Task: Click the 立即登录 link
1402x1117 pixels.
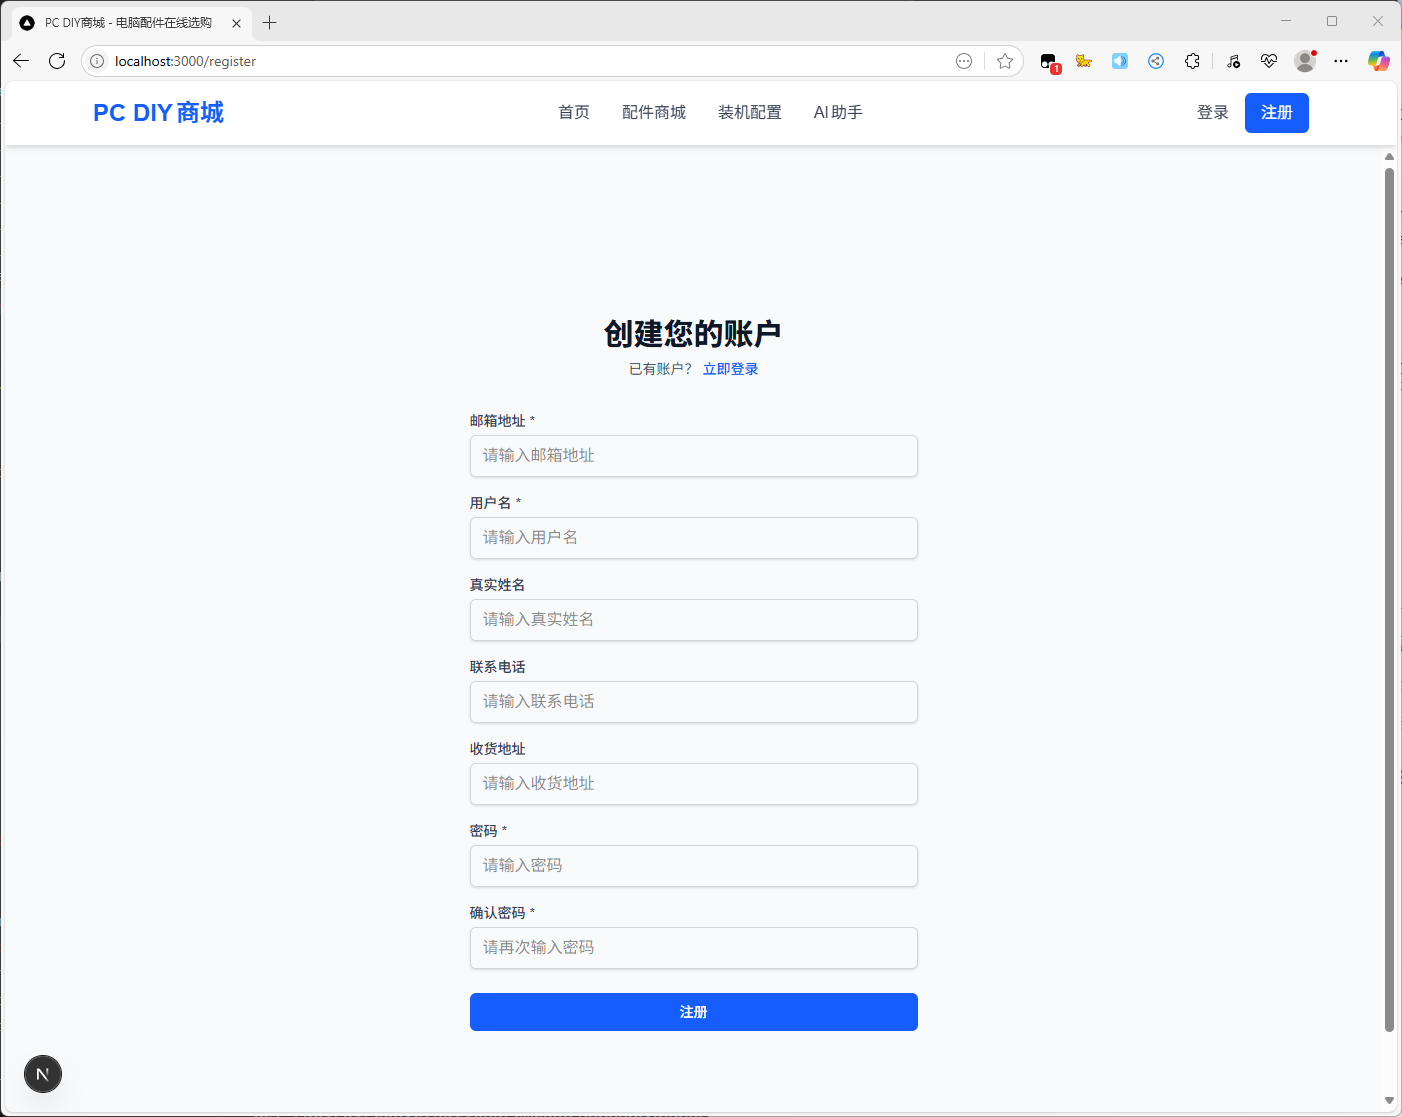Action: (x=730, y=369)
